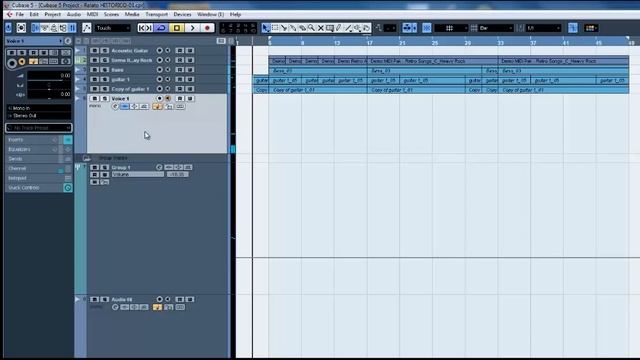The height and width of the screenshot is (360, 640).
Task: Select the Split (scissors) tool
Action: click(x=284, y=28)
